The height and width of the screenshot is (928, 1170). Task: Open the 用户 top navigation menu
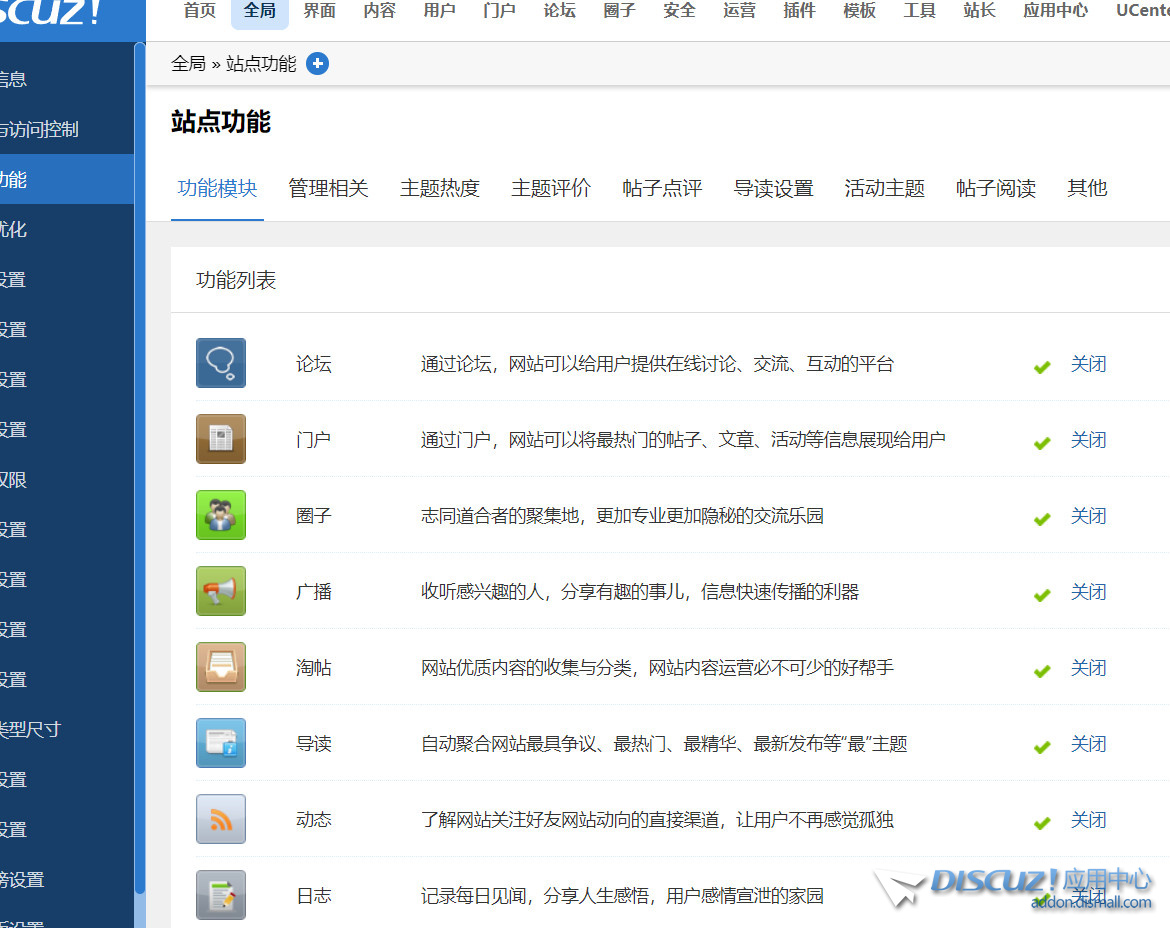439,11
